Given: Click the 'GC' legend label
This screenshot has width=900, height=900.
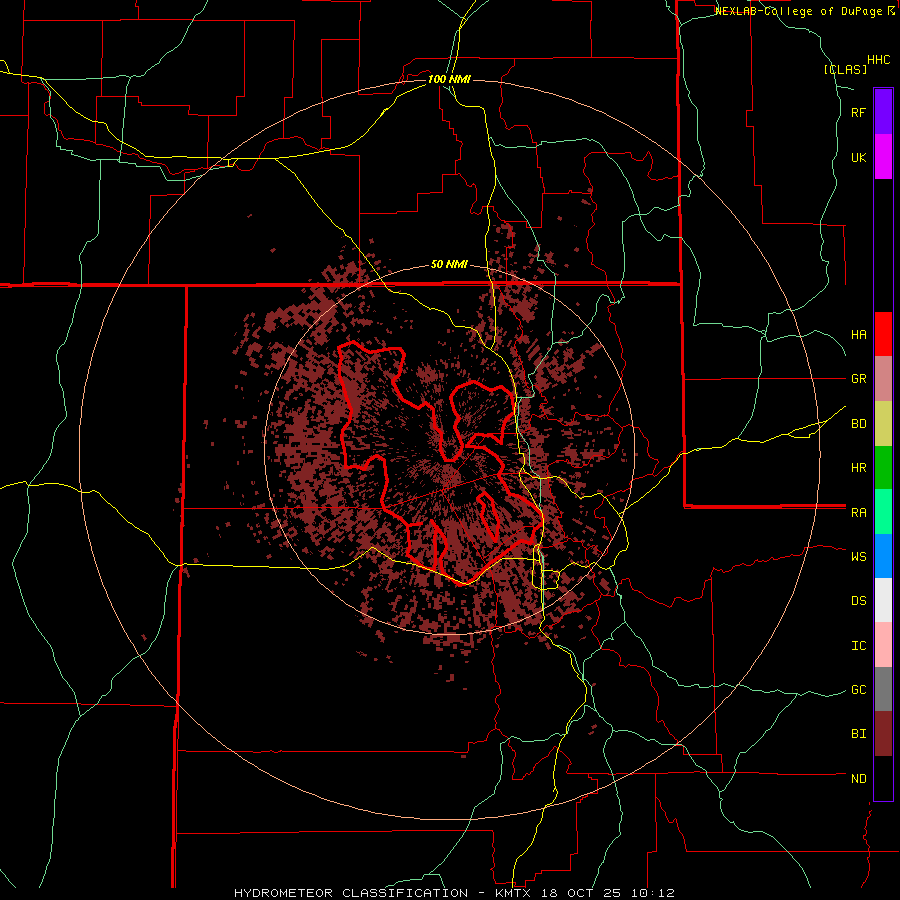Looking at the screenshot, I should (x=858, y=690).
